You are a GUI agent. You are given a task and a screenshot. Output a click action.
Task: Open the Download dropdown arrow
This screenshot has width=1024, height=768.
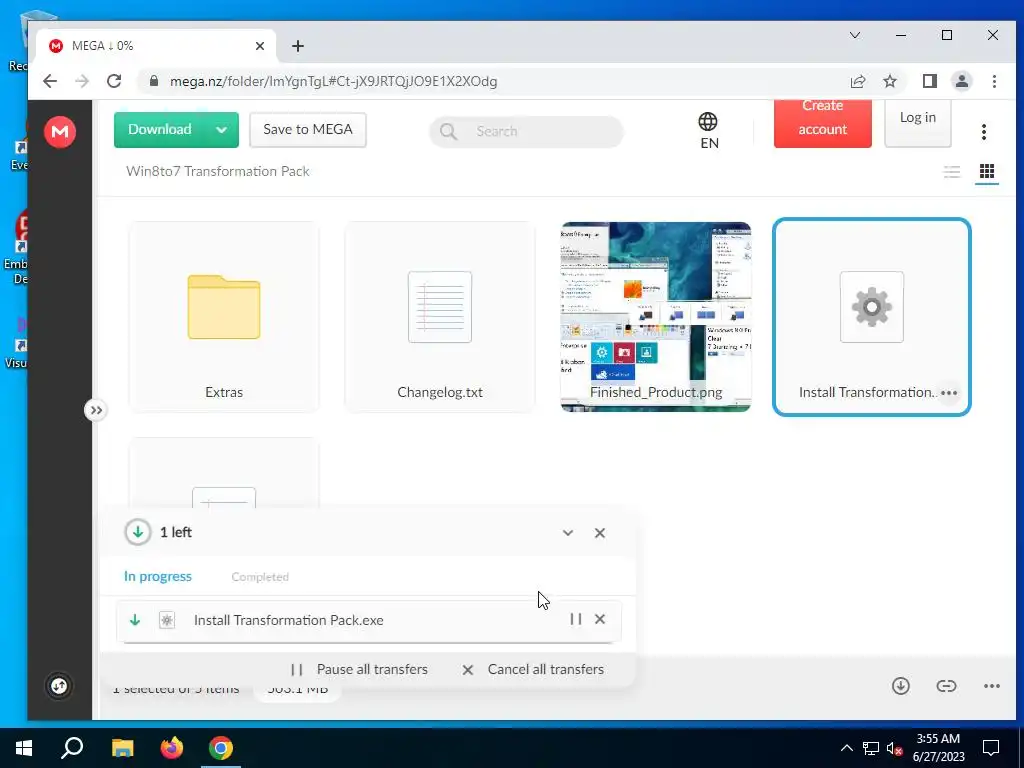coord(221,129)
